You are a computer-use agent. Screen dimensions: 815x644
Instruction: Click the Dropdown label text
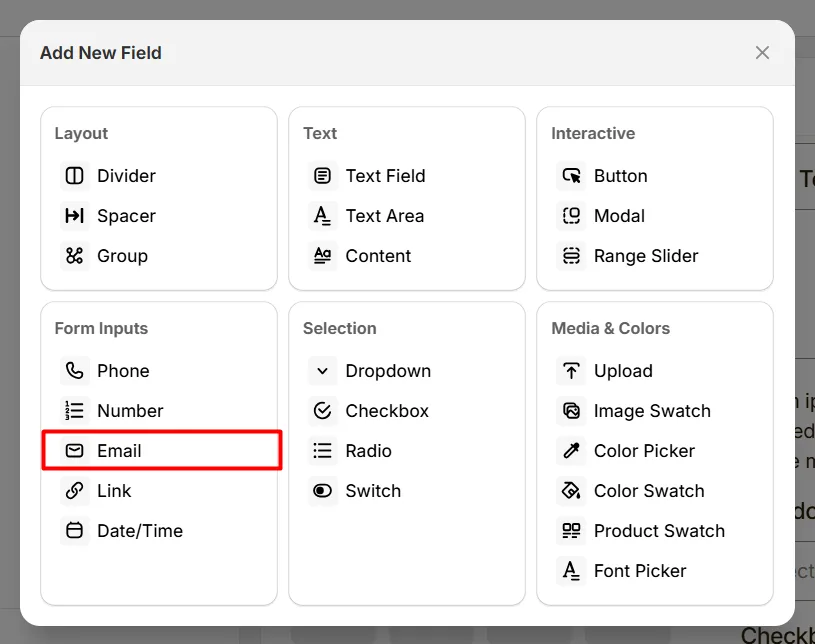[x=388, y=371]
